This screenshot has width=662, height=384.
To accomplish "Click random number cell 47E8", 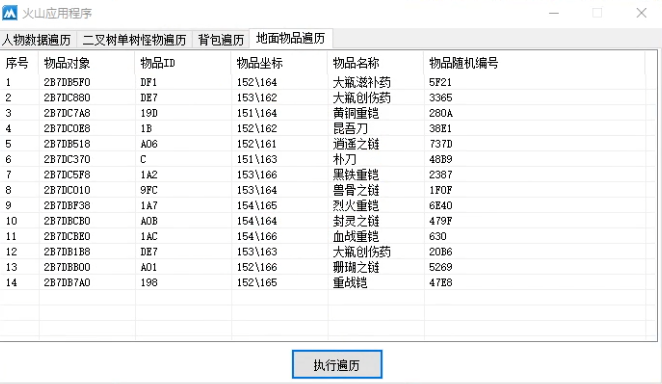I will (x=440, y=282).
